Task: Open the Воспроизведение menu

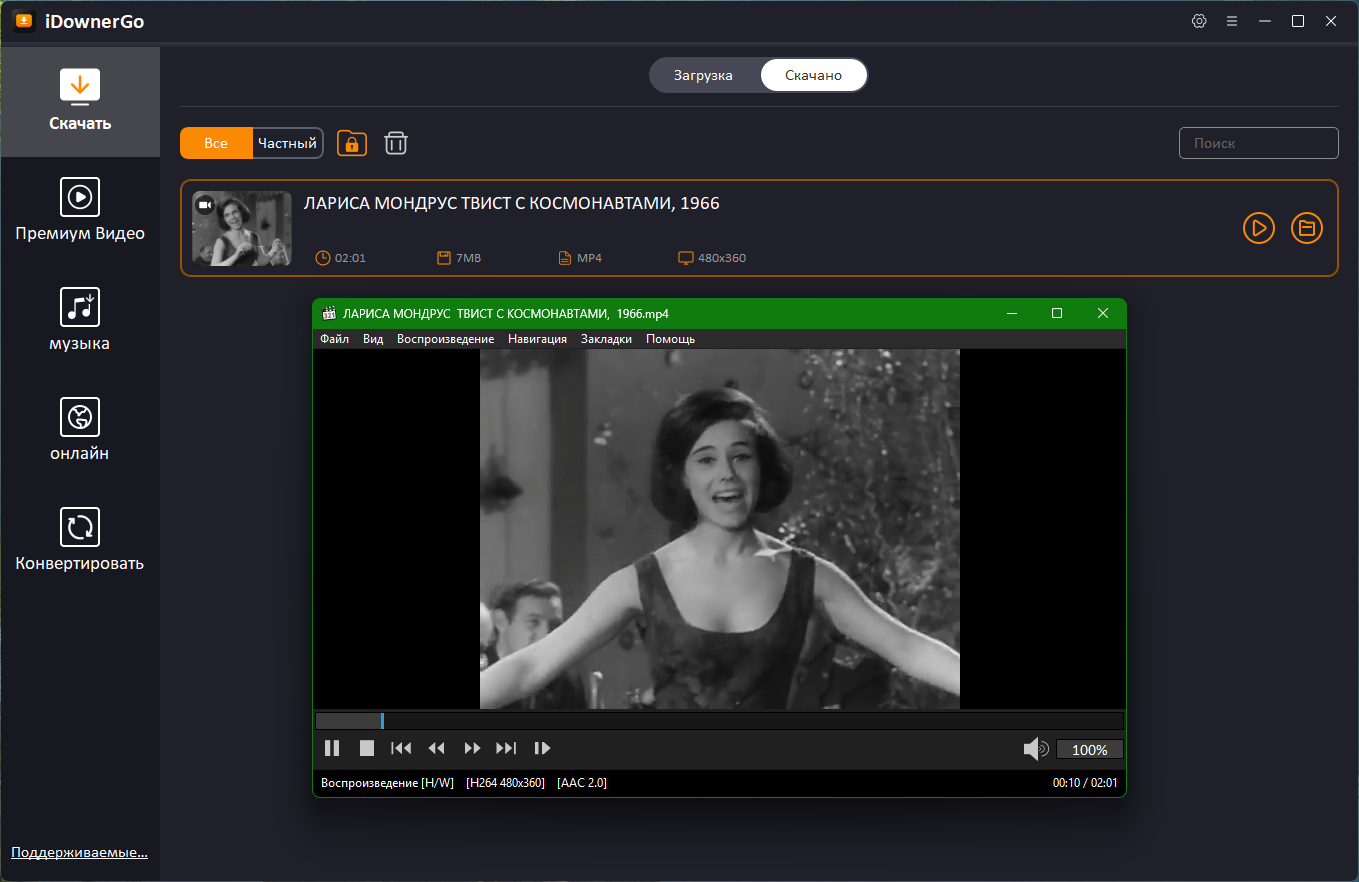Action: [x=445, y=339]
